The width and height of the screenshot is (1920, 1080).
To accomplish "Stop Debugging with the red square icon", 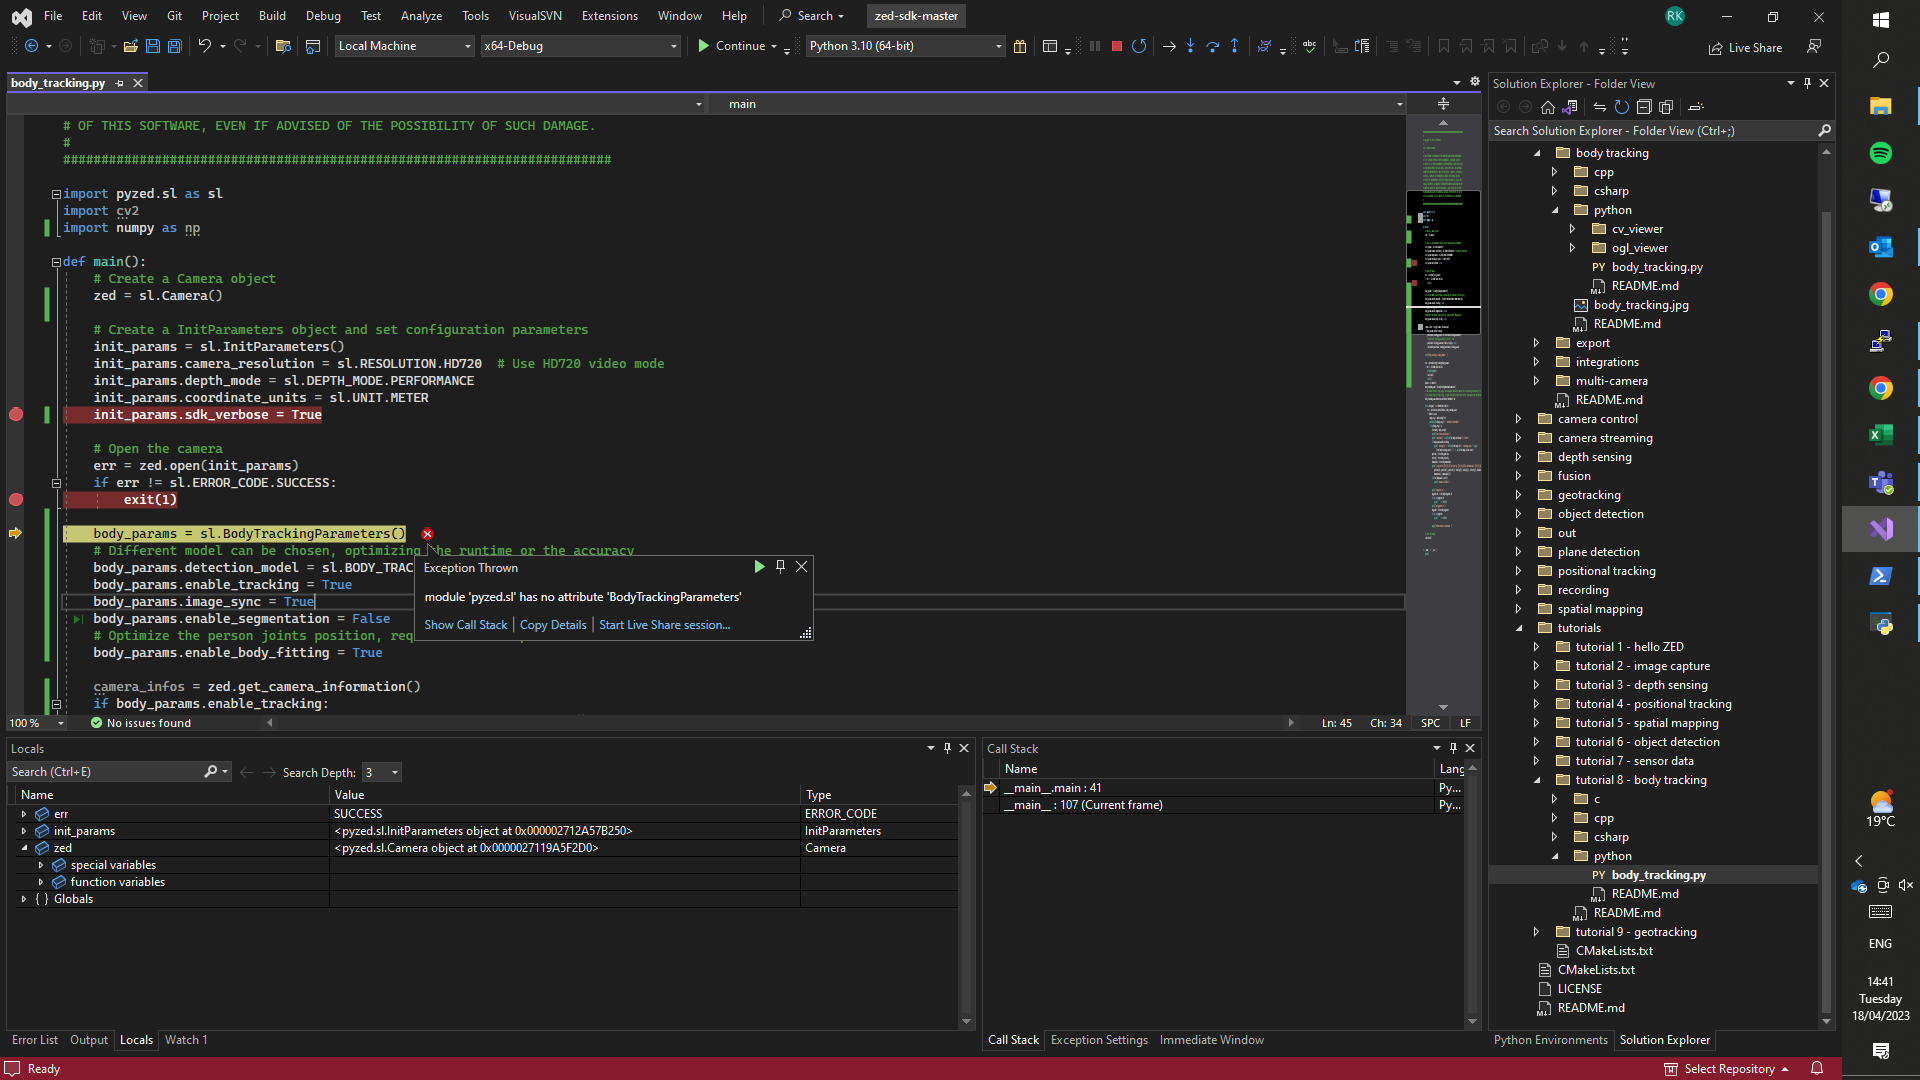I will click(x=1116, y=46).
